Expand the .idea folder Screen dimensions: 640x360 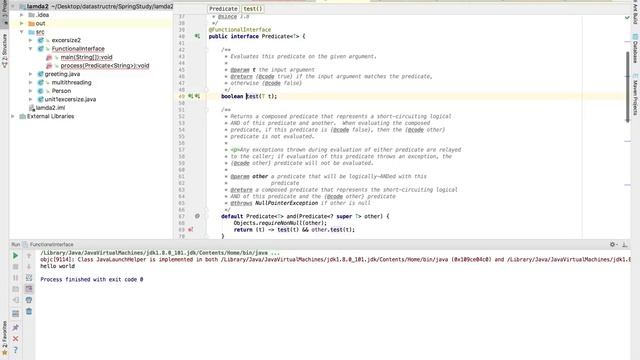click(22, 15)
